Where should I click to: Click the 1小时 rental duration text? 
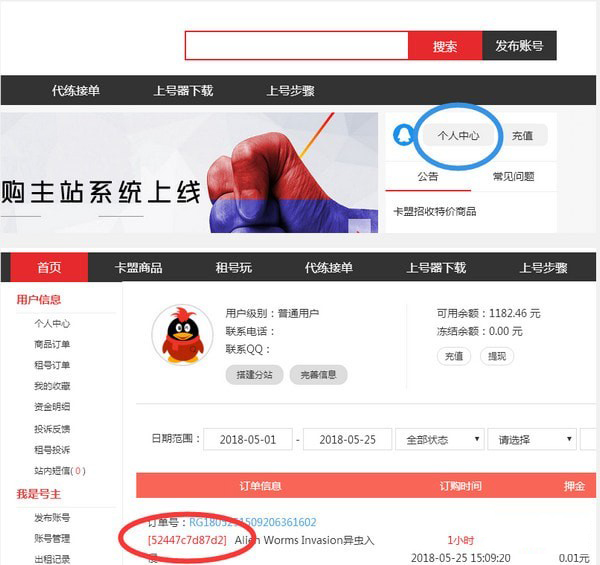tap(461, 540)
